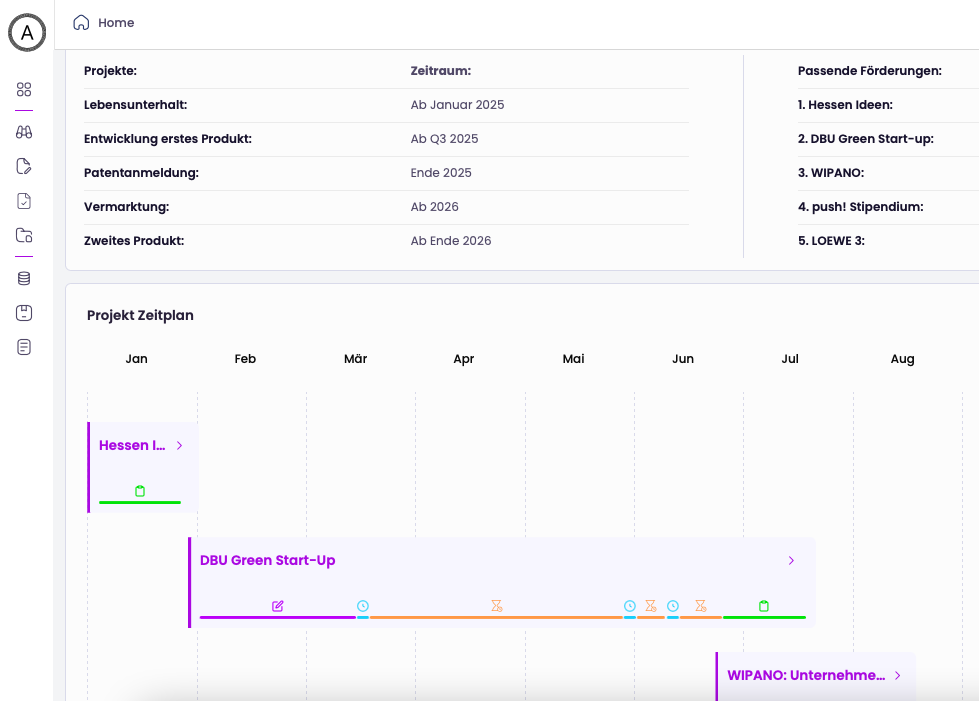Viewport: 979px width, 701px height.
Task: Open the '4. push! Stipendium' funding entry
Action: tap(860, 207)
